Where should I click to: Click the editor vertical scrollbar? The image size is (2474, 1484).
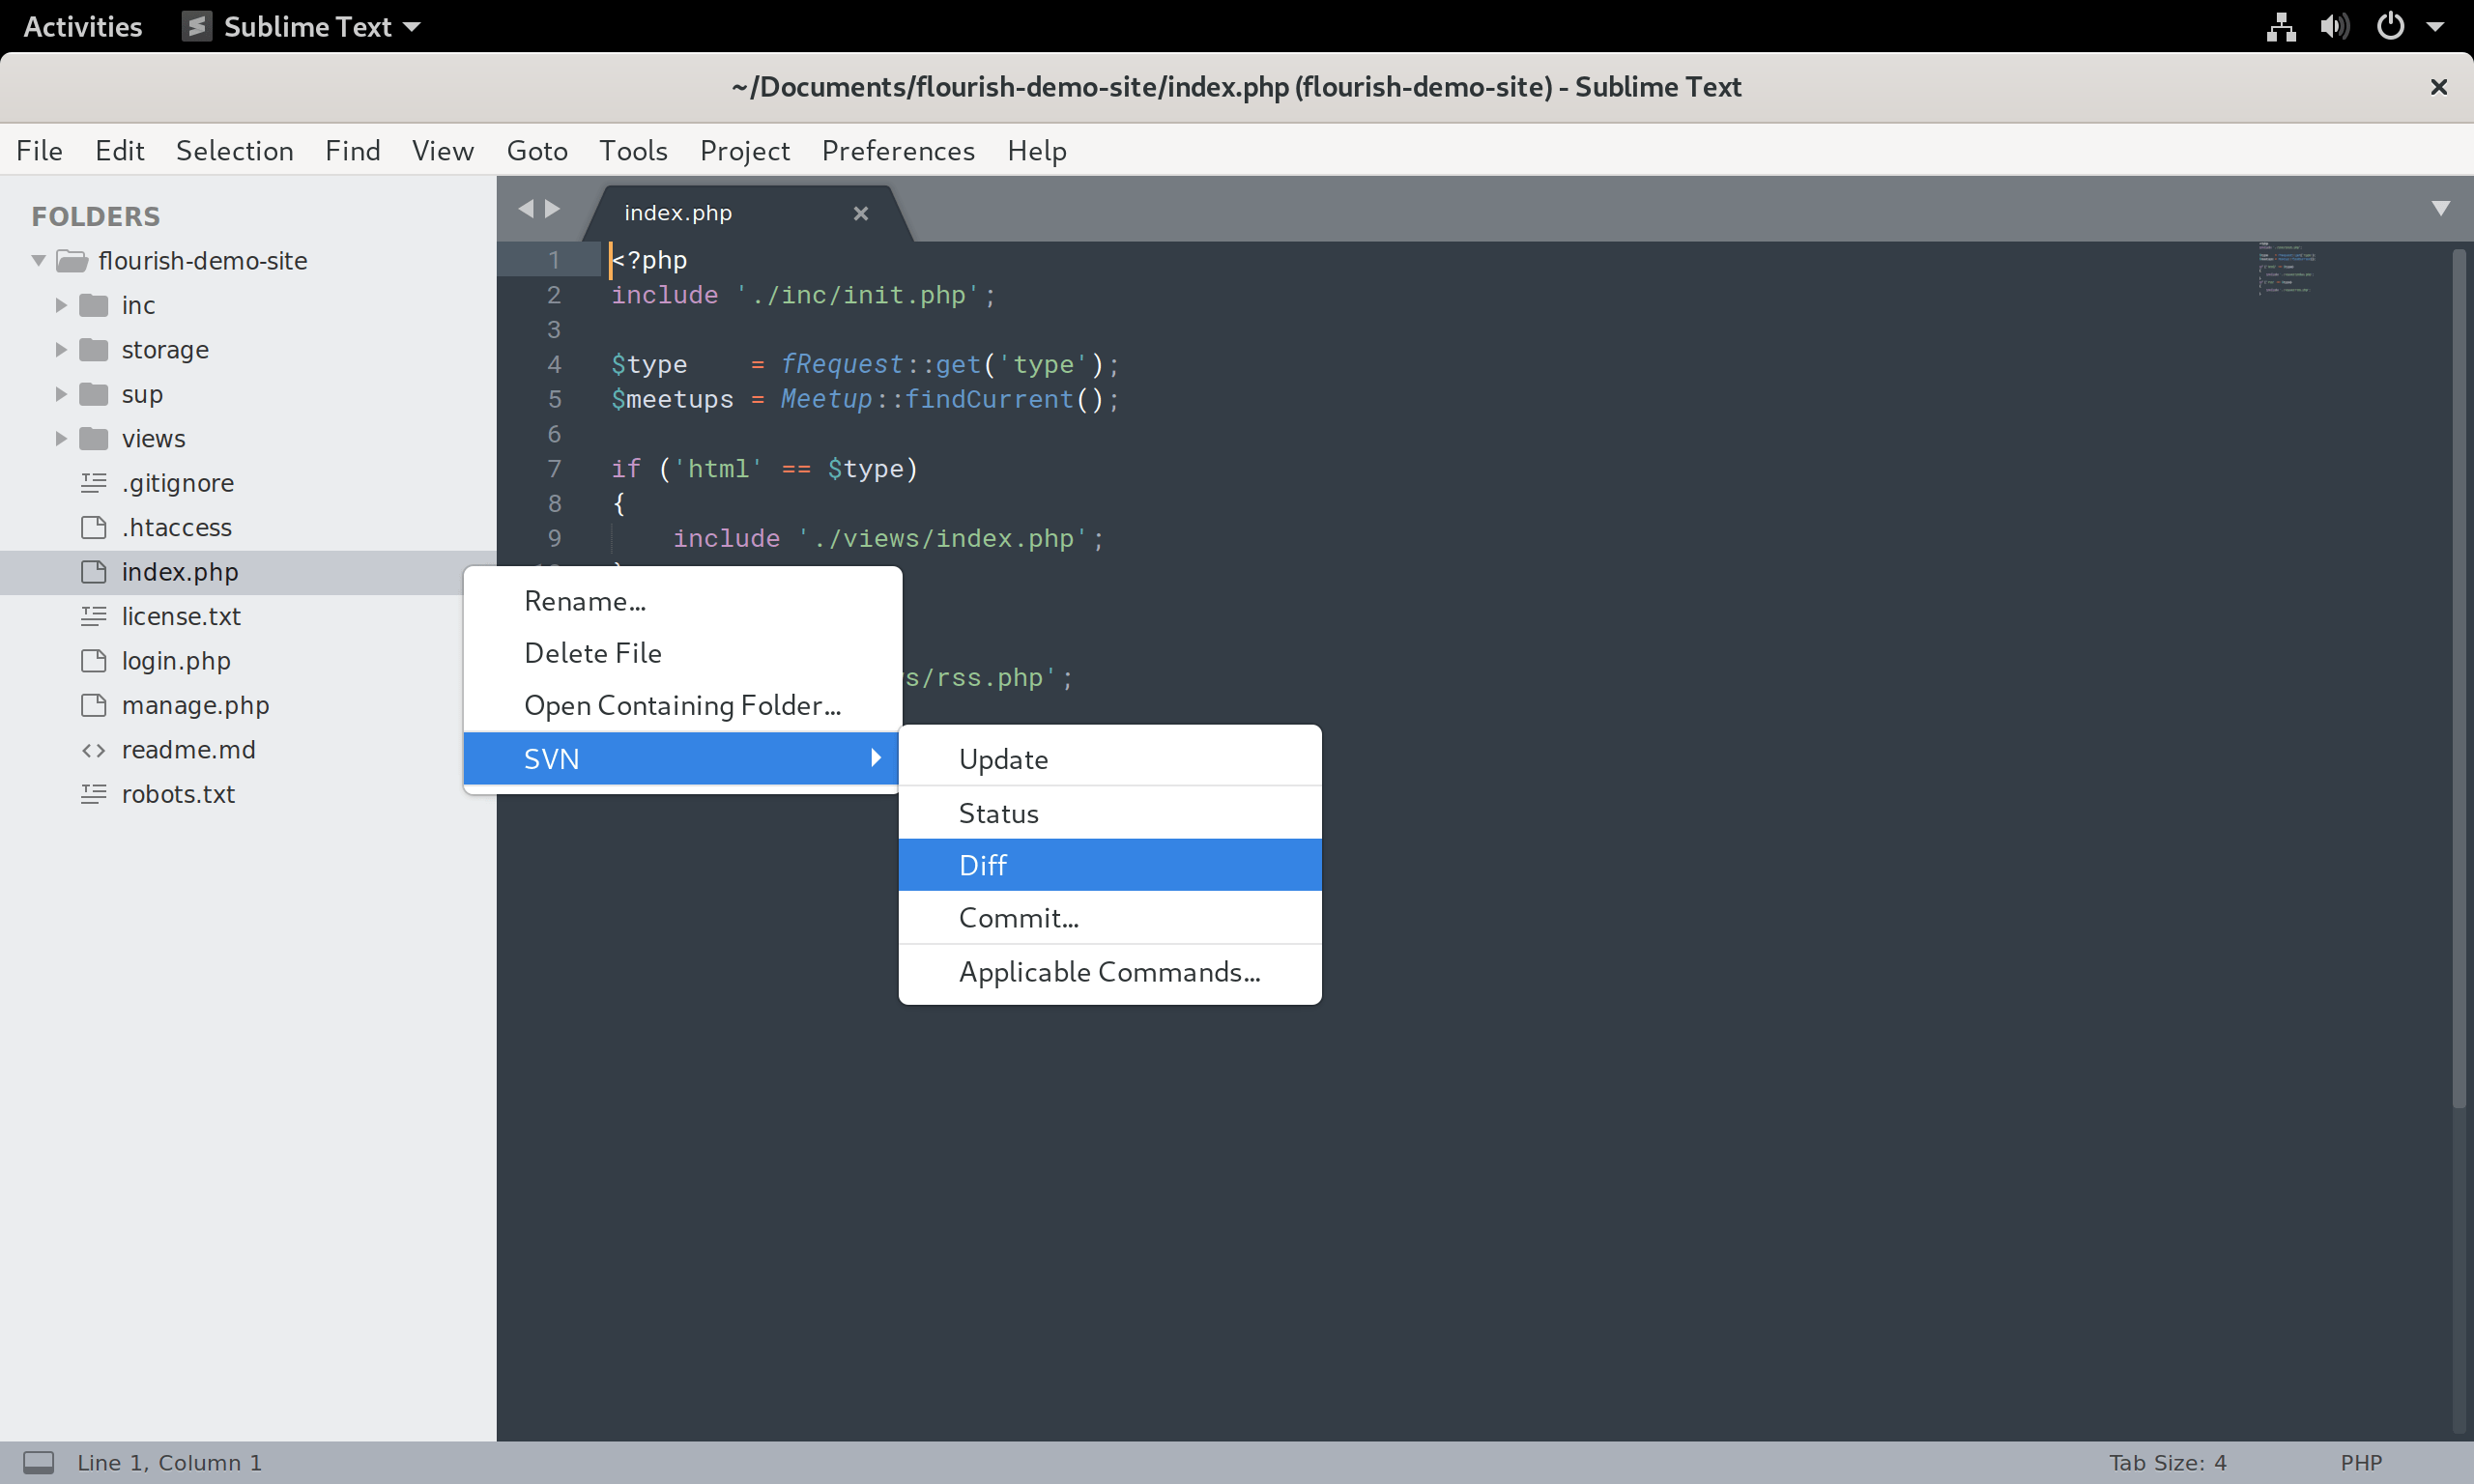click(x=2458, y=680)
